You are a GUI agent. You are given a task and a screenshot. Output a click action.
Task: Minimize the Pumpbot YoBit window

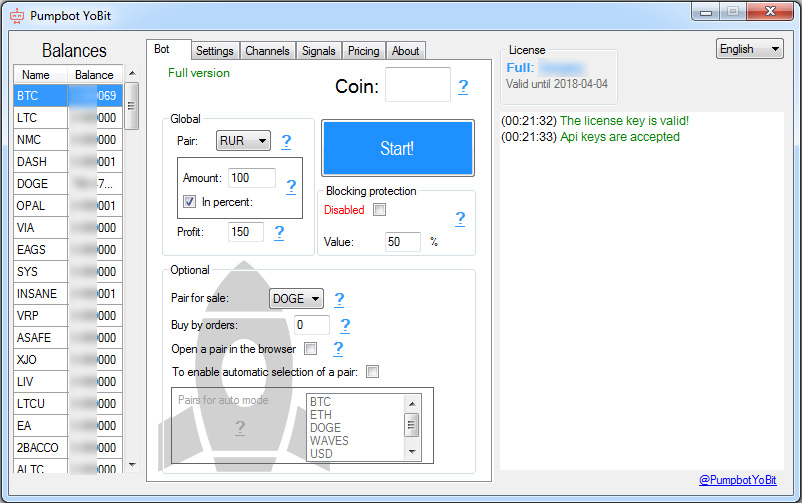pyautogui.click(x=706, y=12)
